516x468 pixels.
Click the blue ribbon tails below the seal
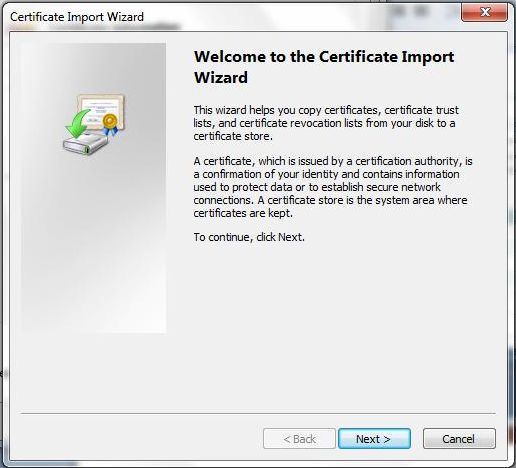point(111,131)
